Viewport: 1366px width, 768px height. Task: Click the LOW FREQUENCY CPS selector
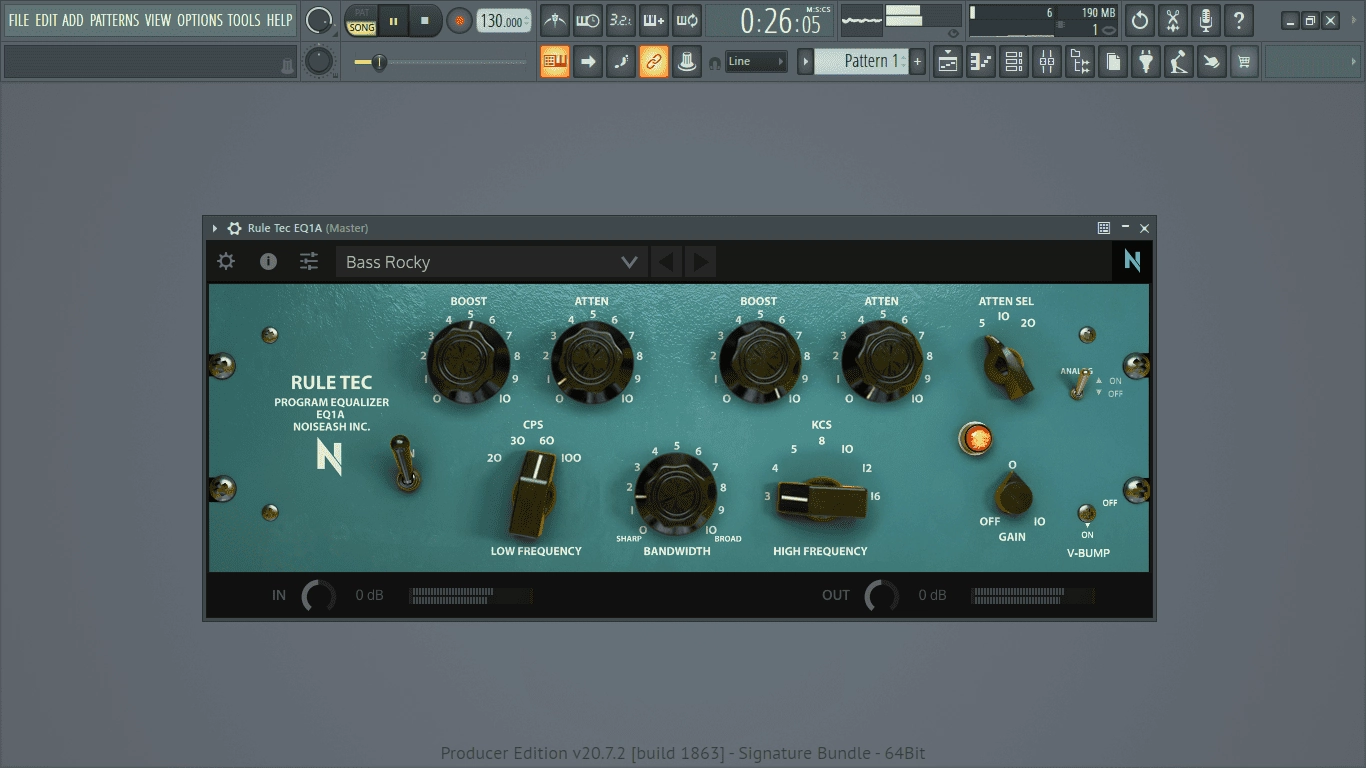click(x=532, y=494)
